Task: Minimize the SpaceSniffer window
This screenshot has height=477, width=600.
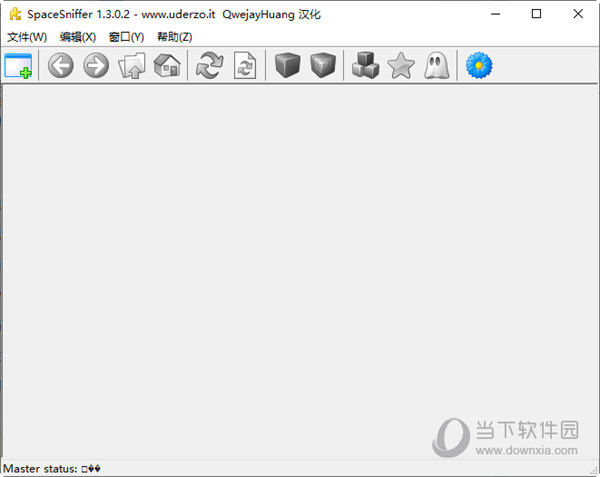Action: click(x=492, y=14)
